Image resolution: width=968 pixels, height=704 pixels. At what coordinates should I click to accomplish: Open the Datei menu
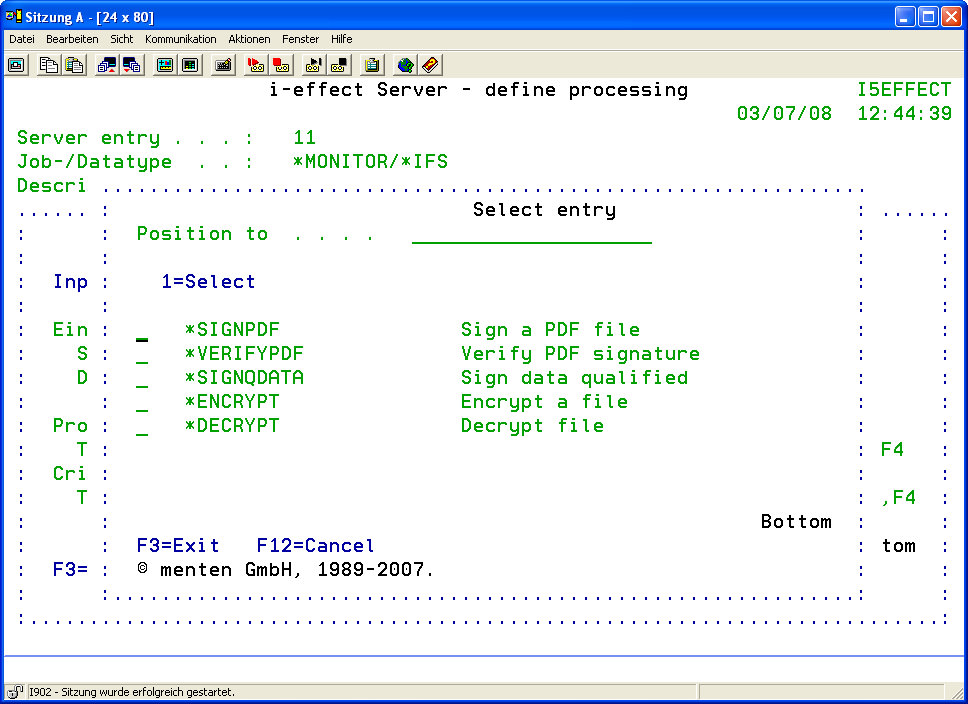click(22, 39)
